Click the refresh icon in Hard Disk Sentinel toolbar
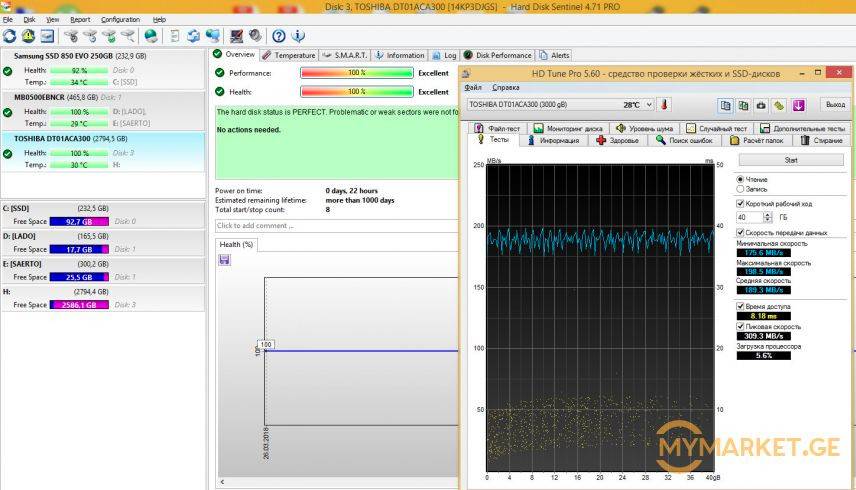The image size is (856, 490). point(10,36)
